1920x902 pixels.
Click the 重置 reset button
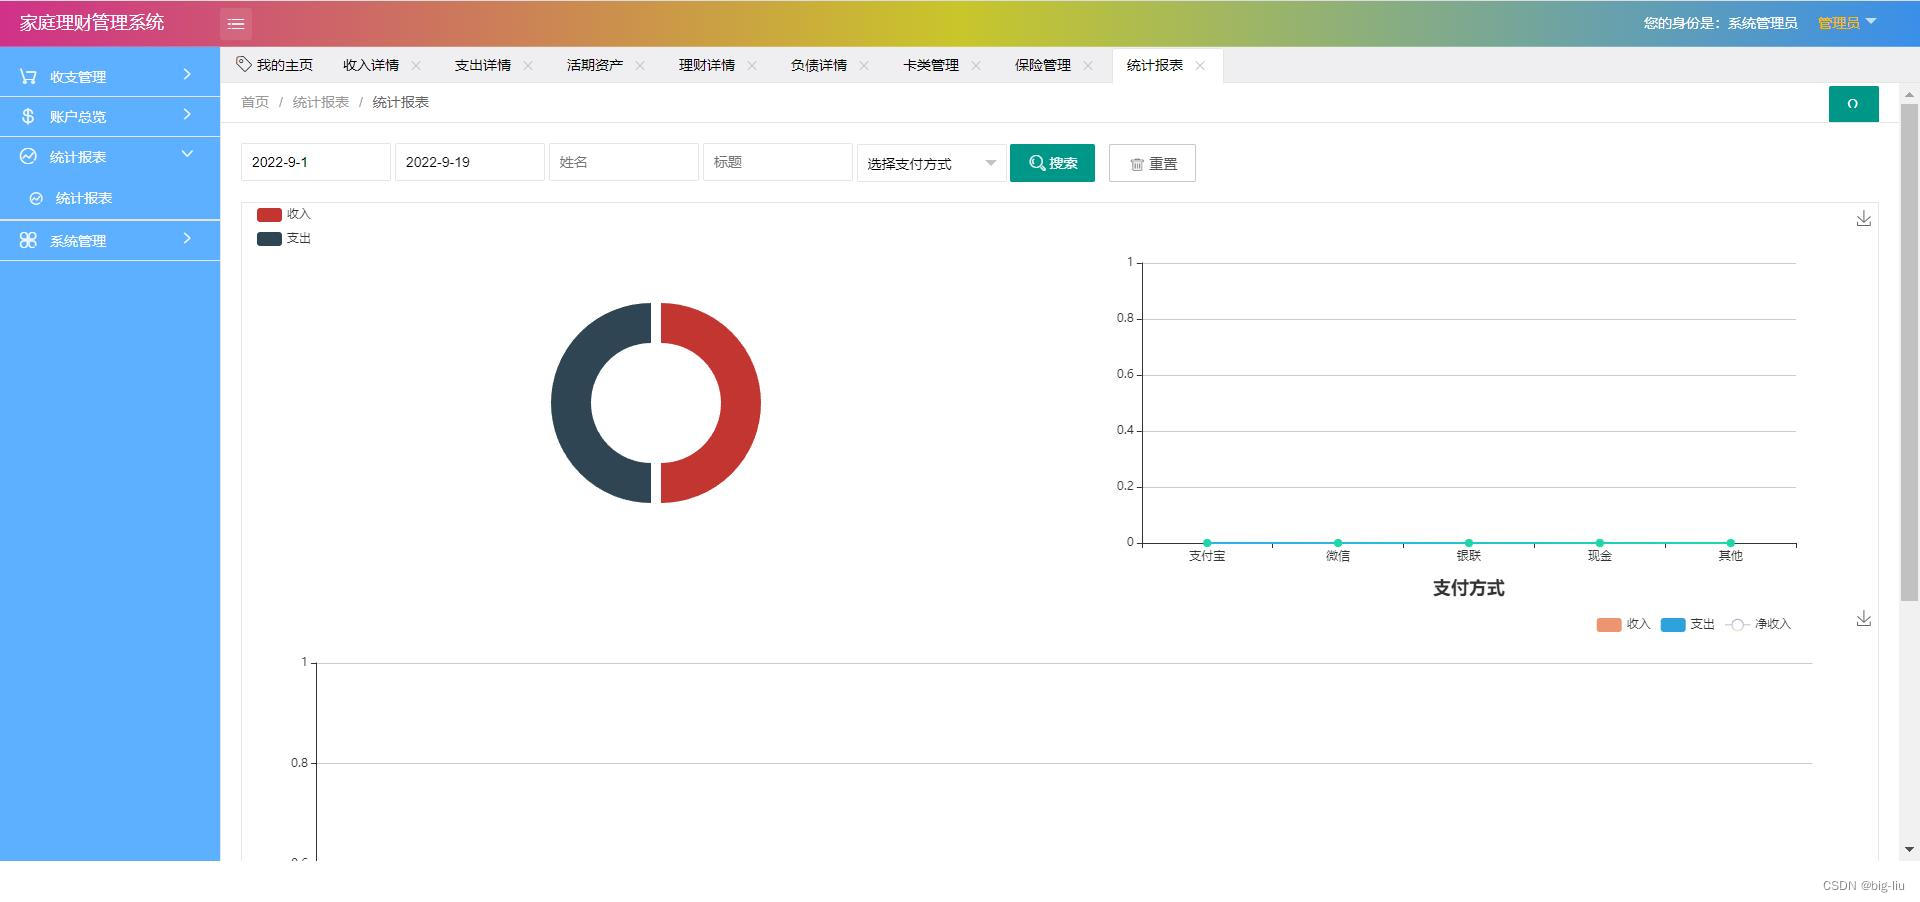pos(1152,163)
